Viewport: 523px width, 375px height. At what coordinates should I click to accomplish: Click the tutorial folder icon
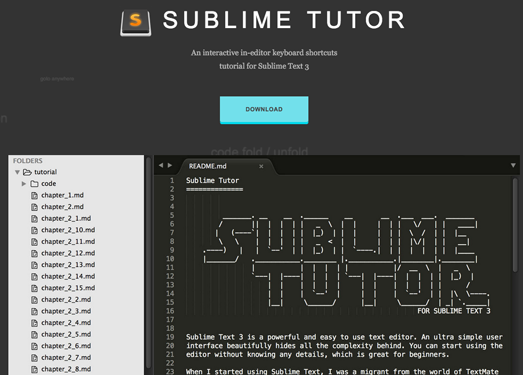click(27, 172)
